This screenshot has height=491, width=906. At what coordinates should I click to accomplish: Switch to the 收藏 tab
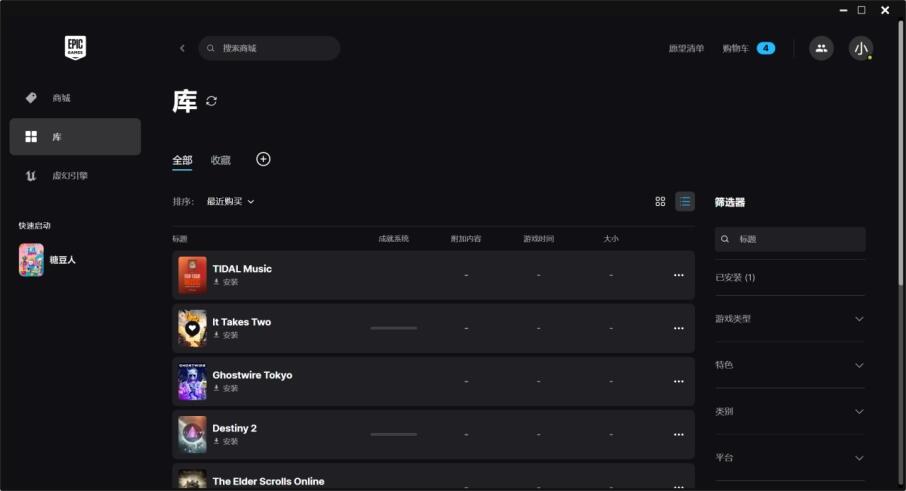pos(221,160)
